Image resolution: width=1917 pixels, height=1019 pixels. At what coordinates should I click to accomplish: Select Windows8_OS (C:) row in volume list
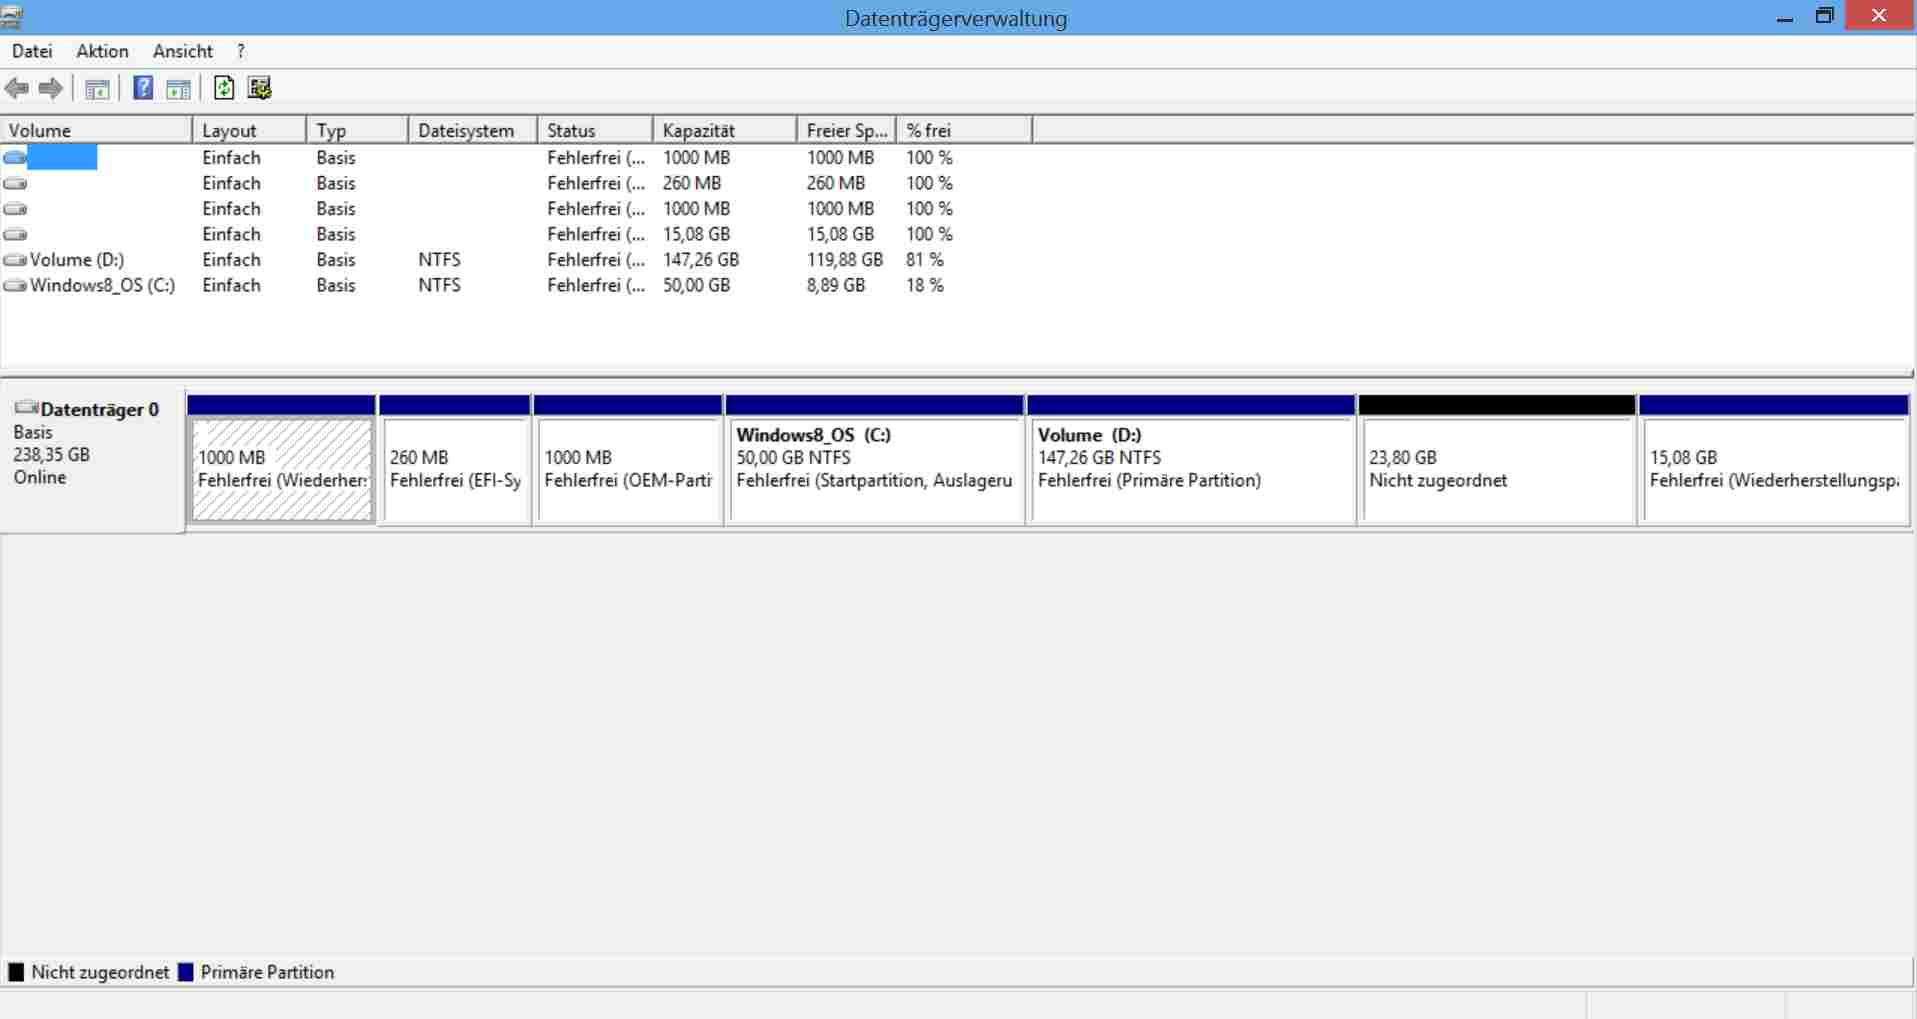101,285
